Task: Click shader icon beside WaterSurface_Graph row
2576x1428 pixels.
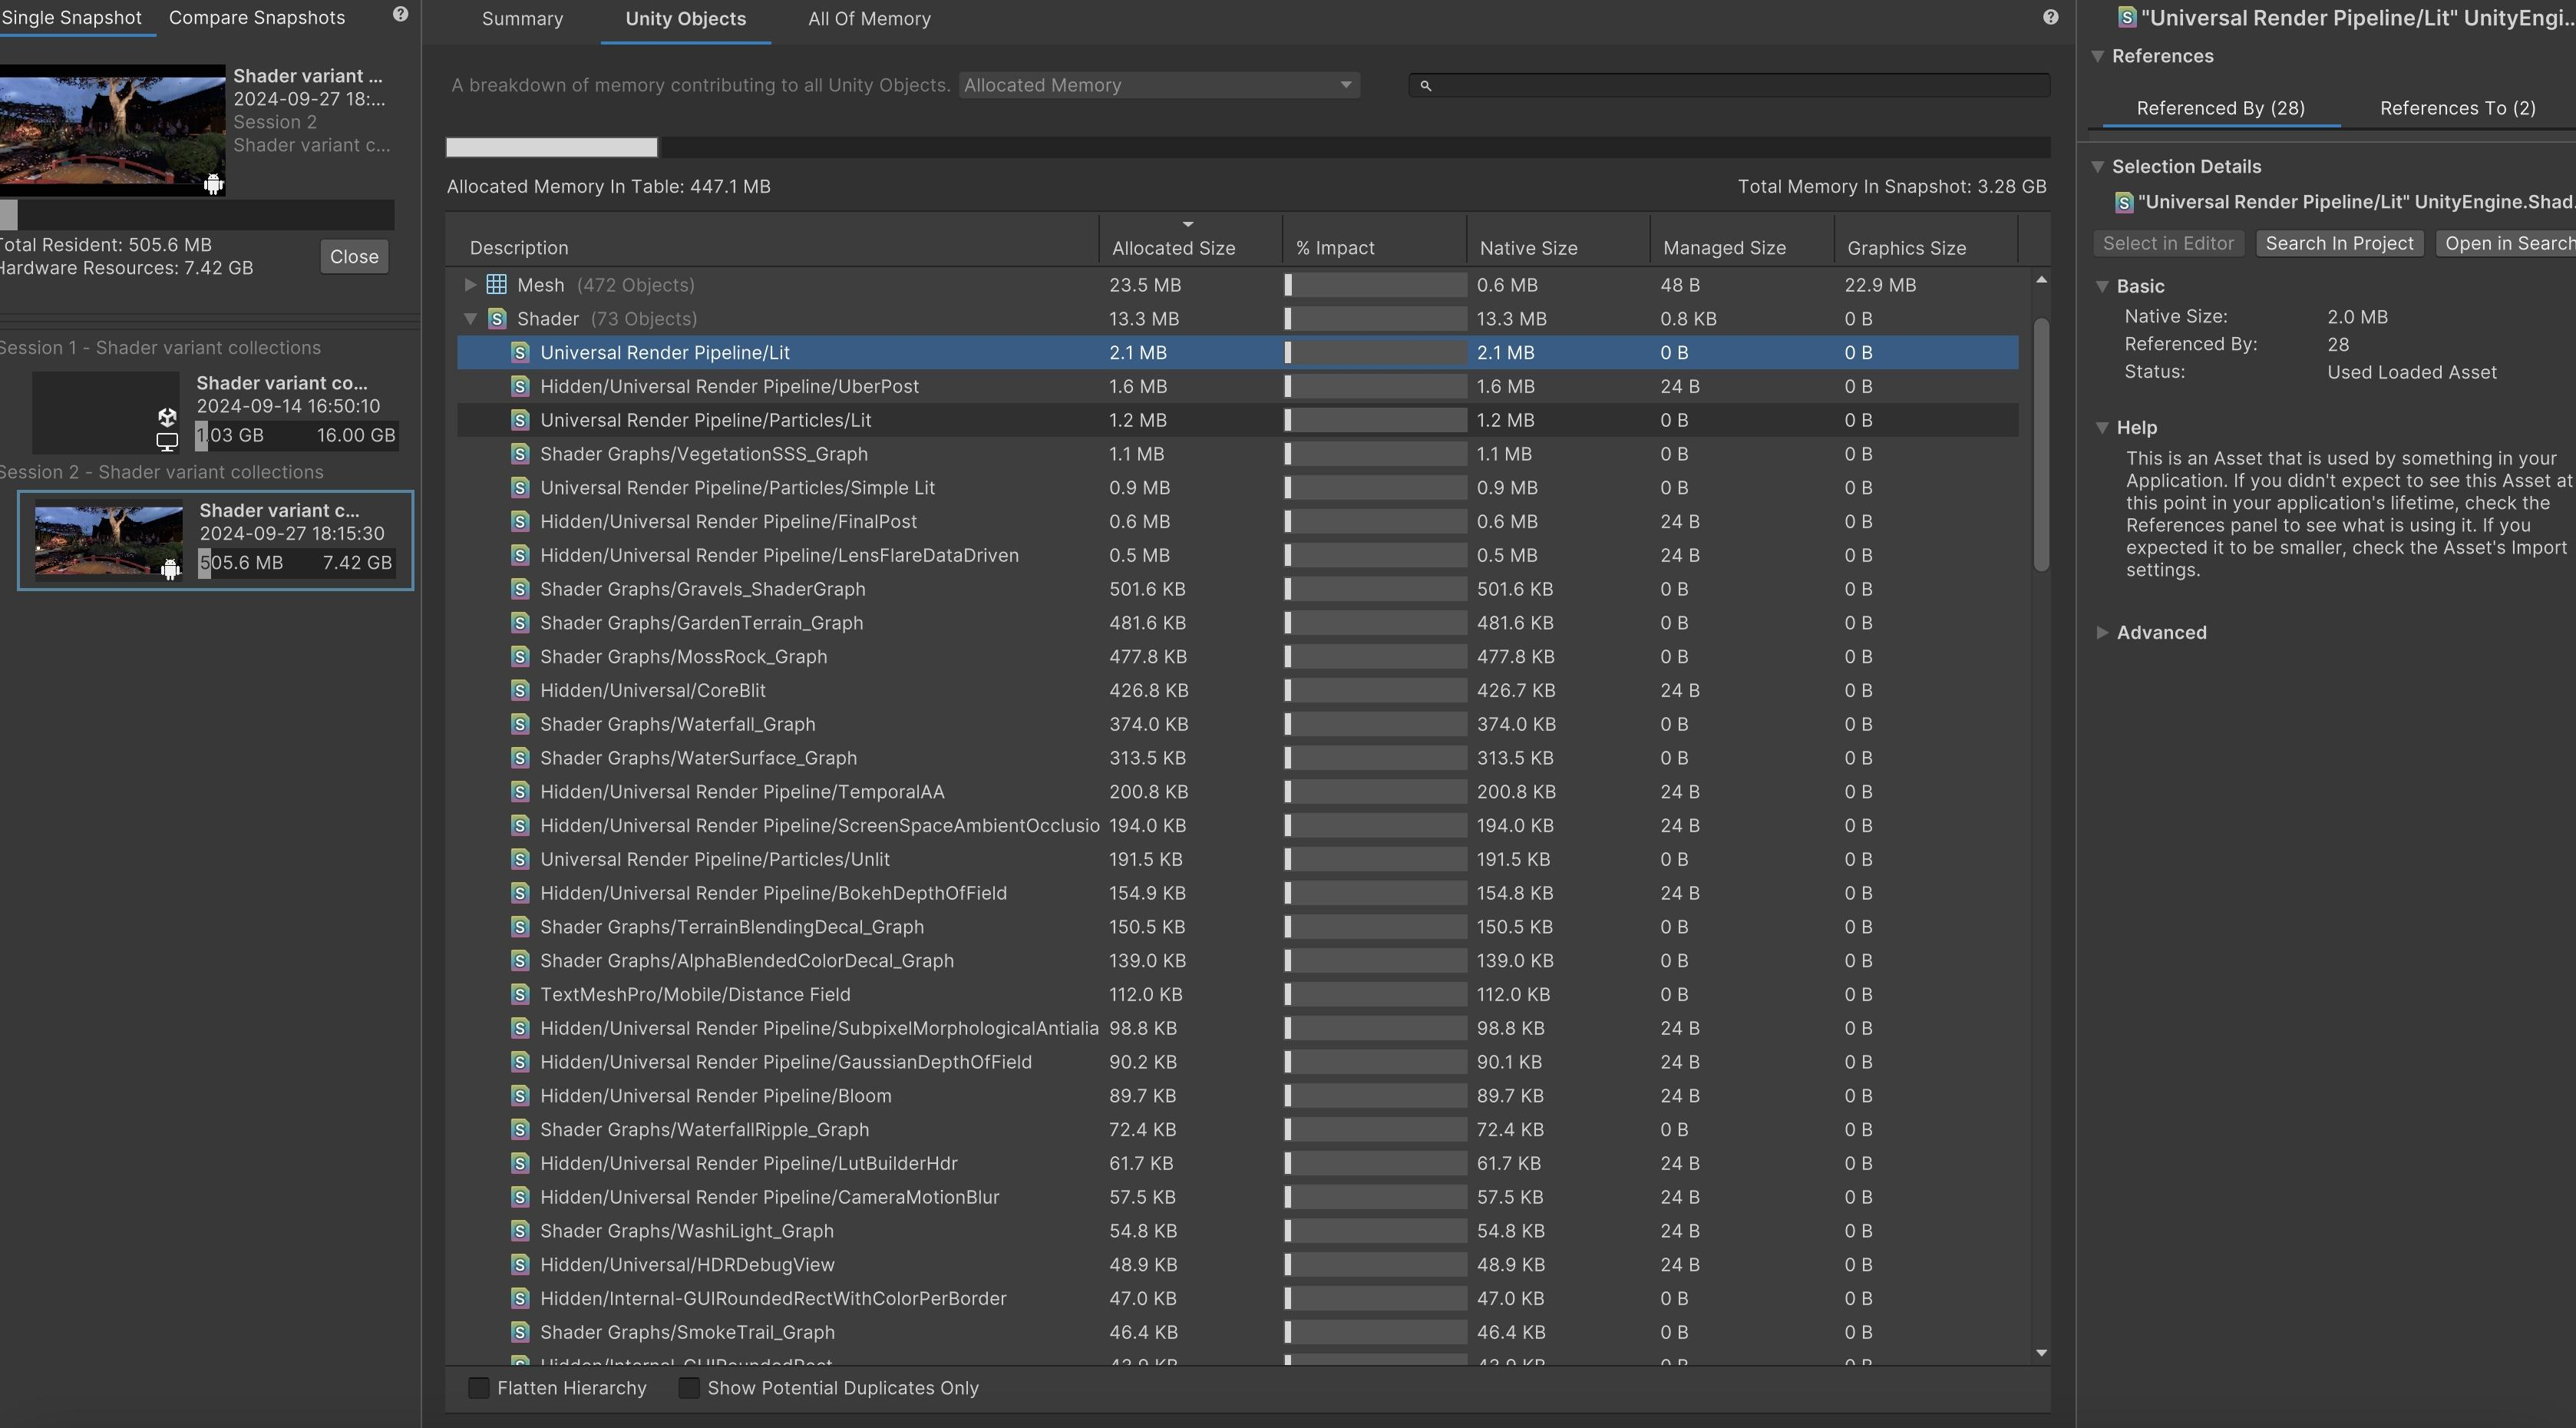Action: click(520, 758)
